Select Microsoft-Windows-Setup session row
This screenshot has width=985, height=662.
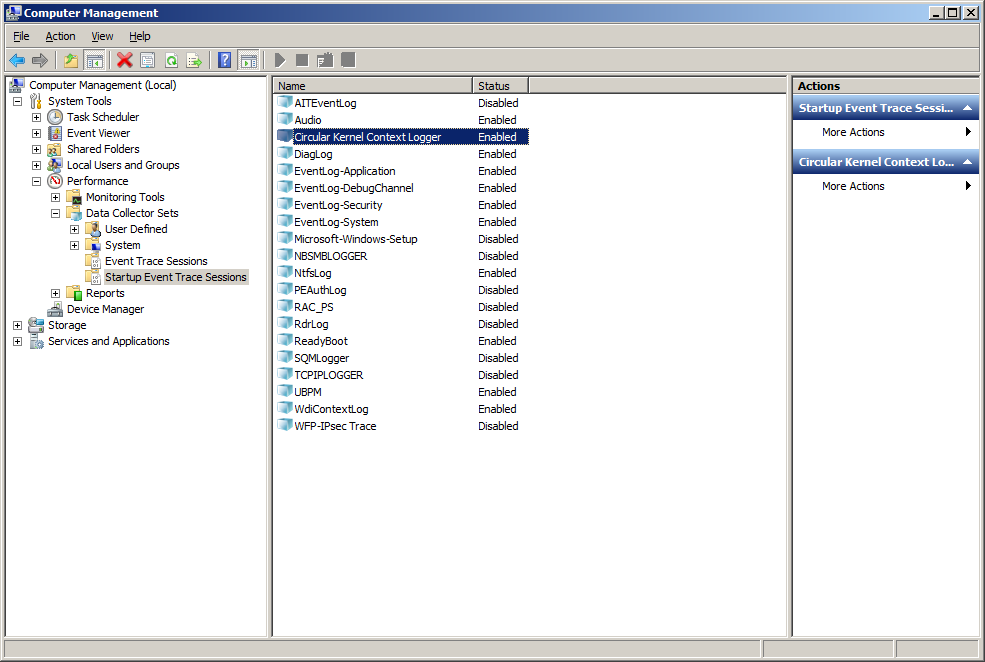point(402,239)
